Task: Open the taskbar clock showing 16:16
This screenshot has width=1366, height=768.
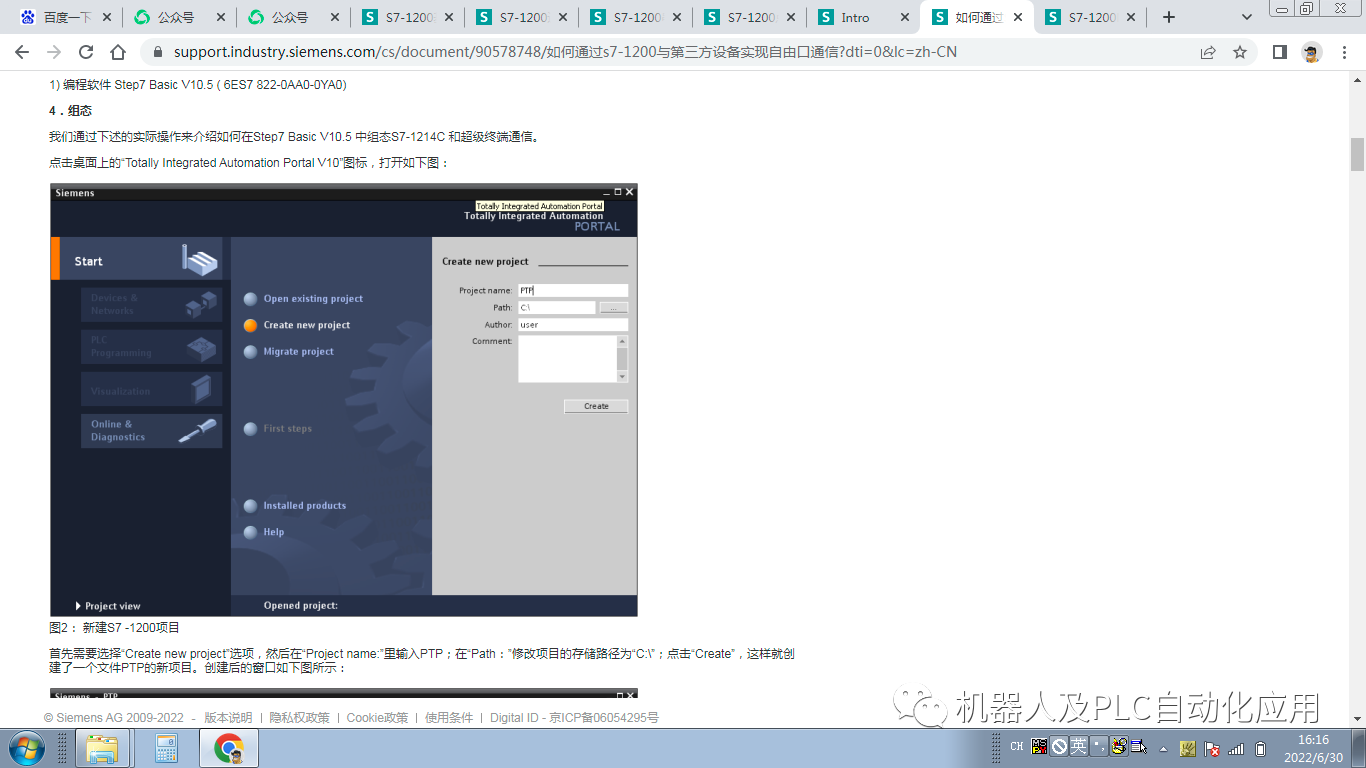Action: pos(1314,748)
